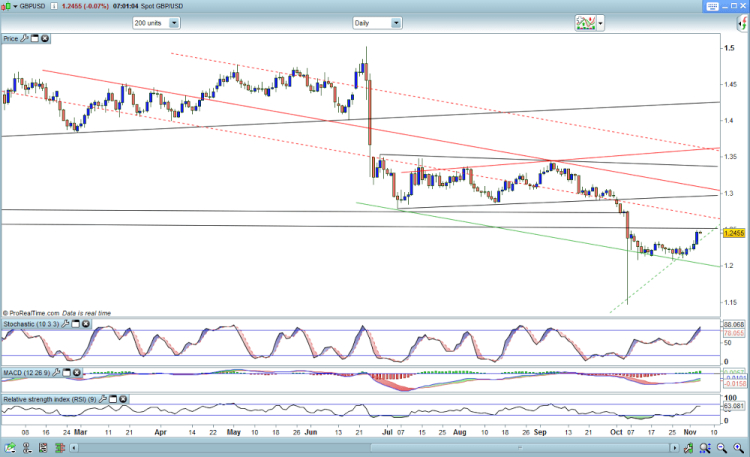This screenshot has height=457, width=750.
Task: Click the Sep label on time axis
Action: (x=540, y=432)
